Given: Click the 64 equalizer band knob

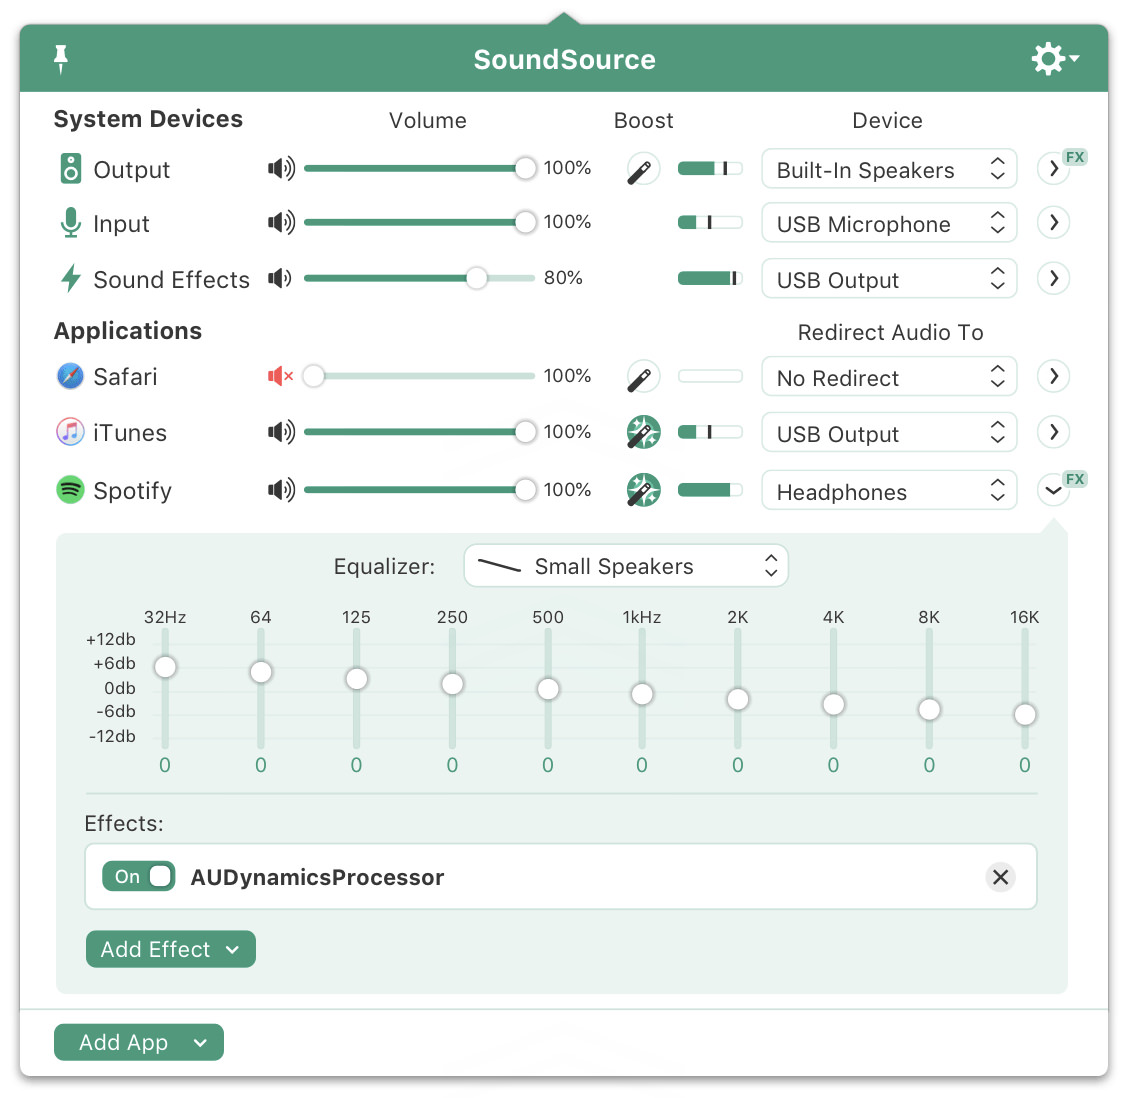Looking at the screenshot, I should [x=261, y=672].
